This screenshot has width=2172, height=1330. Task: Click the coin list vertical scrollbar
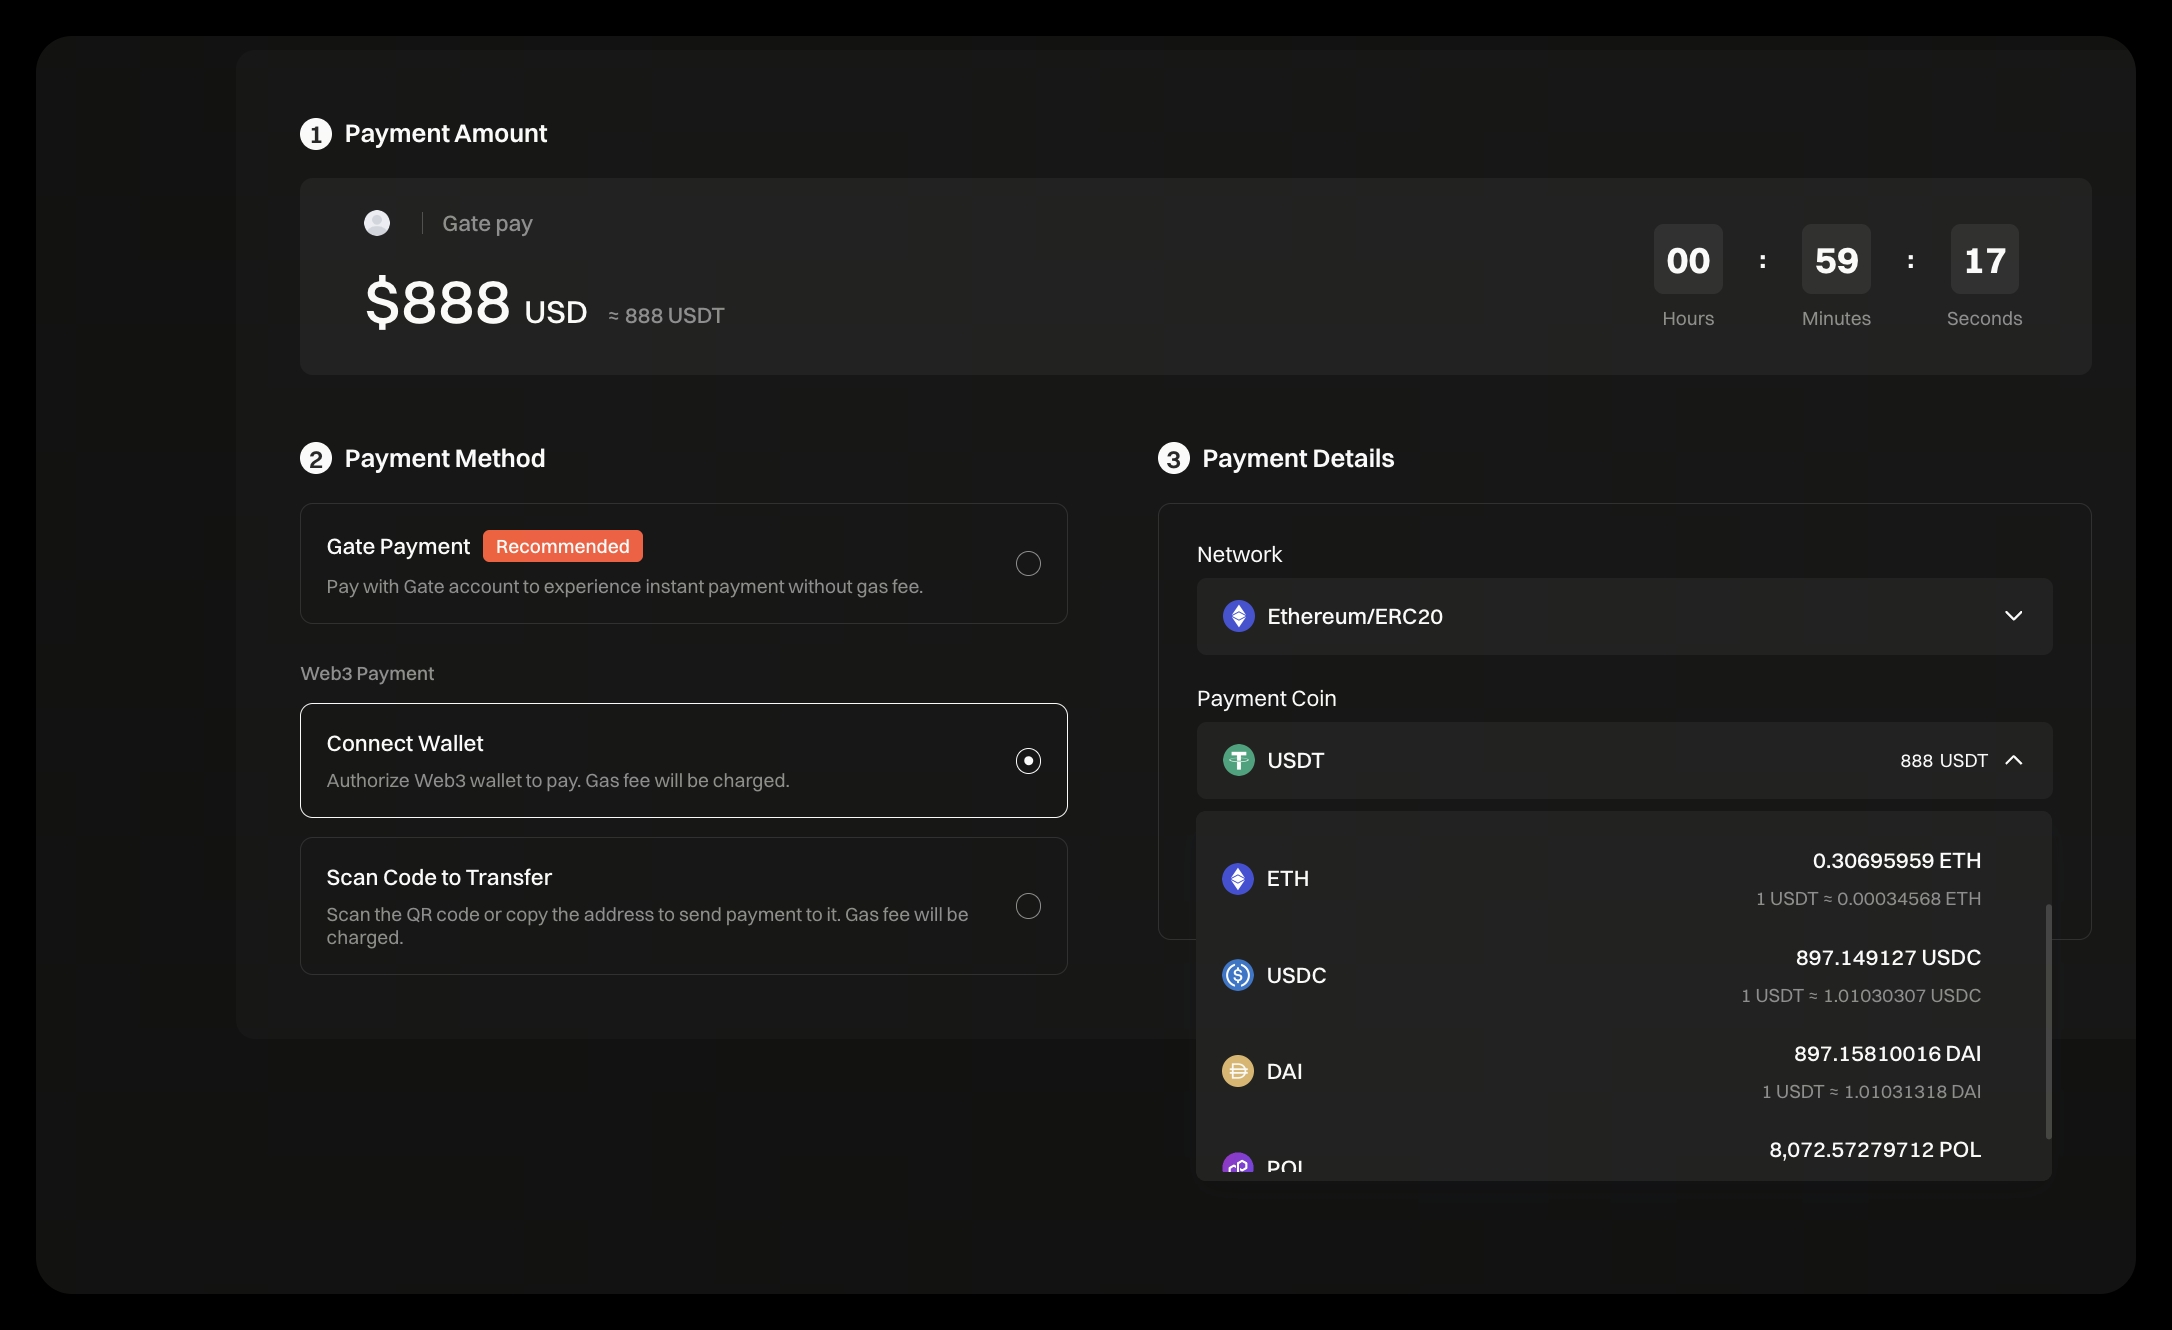point(2048,1020)
